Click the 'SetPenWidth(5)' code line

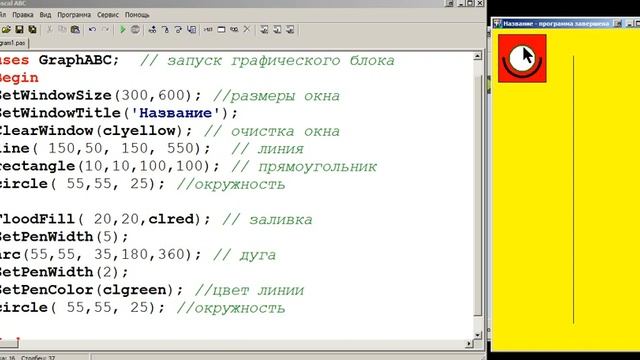[x=64, y=237]
